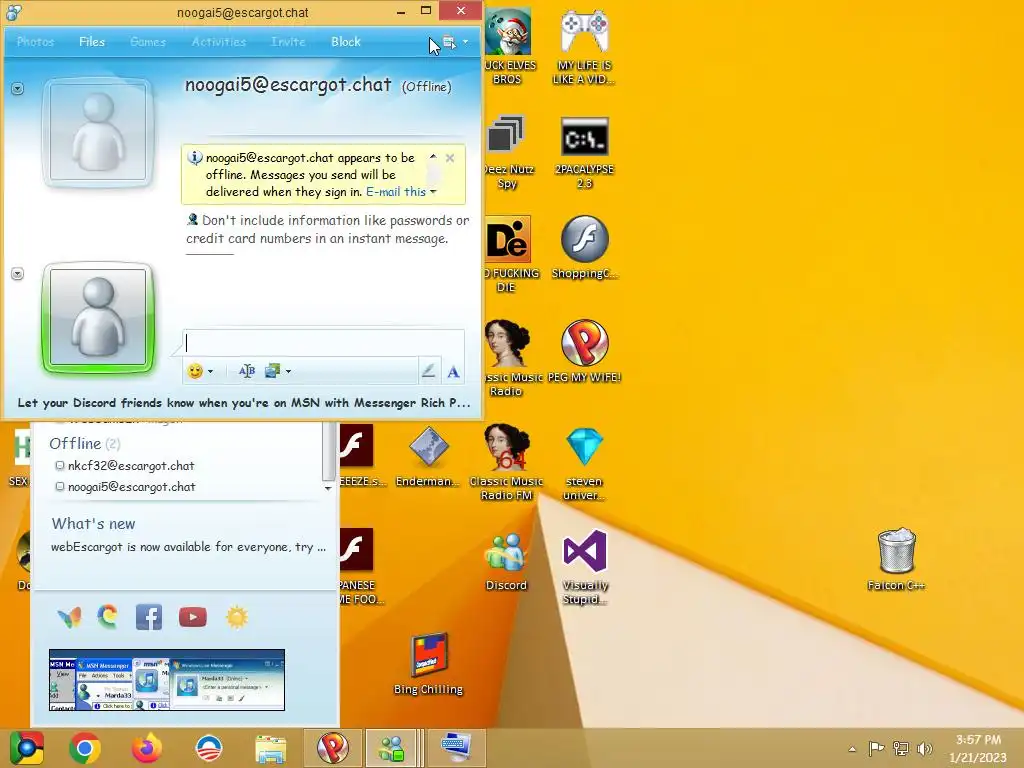The image size is (1024, 768).
Task: Open the dropdown arrow beside show menu icon
Action: tap(465, 42)
